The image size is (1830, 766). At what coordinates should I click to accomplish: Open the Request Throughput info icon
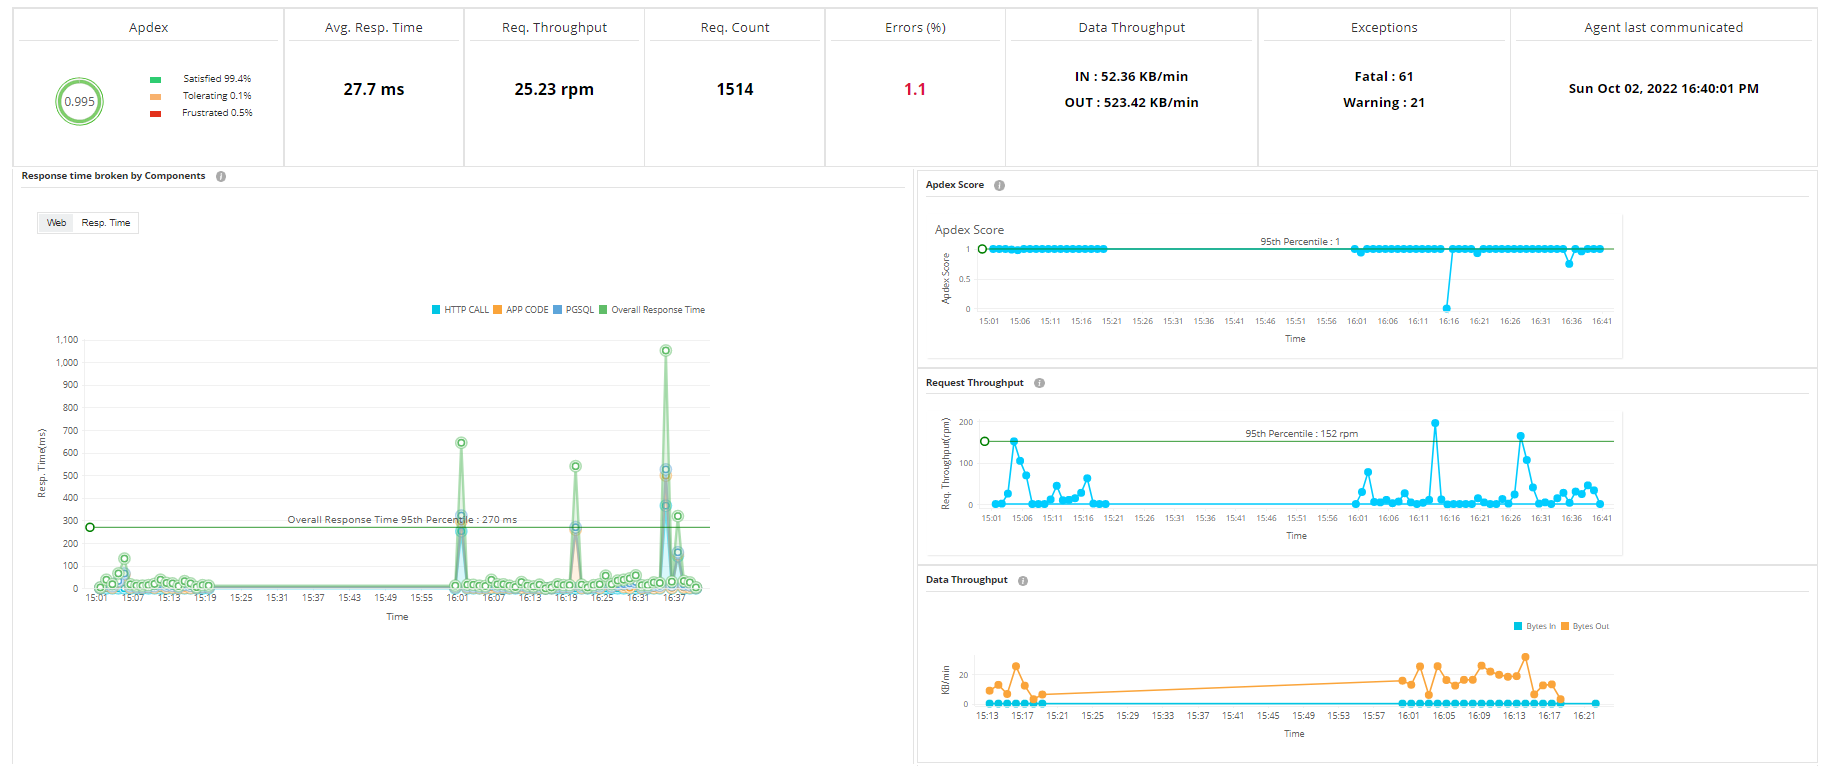[x=1039, y=384]
